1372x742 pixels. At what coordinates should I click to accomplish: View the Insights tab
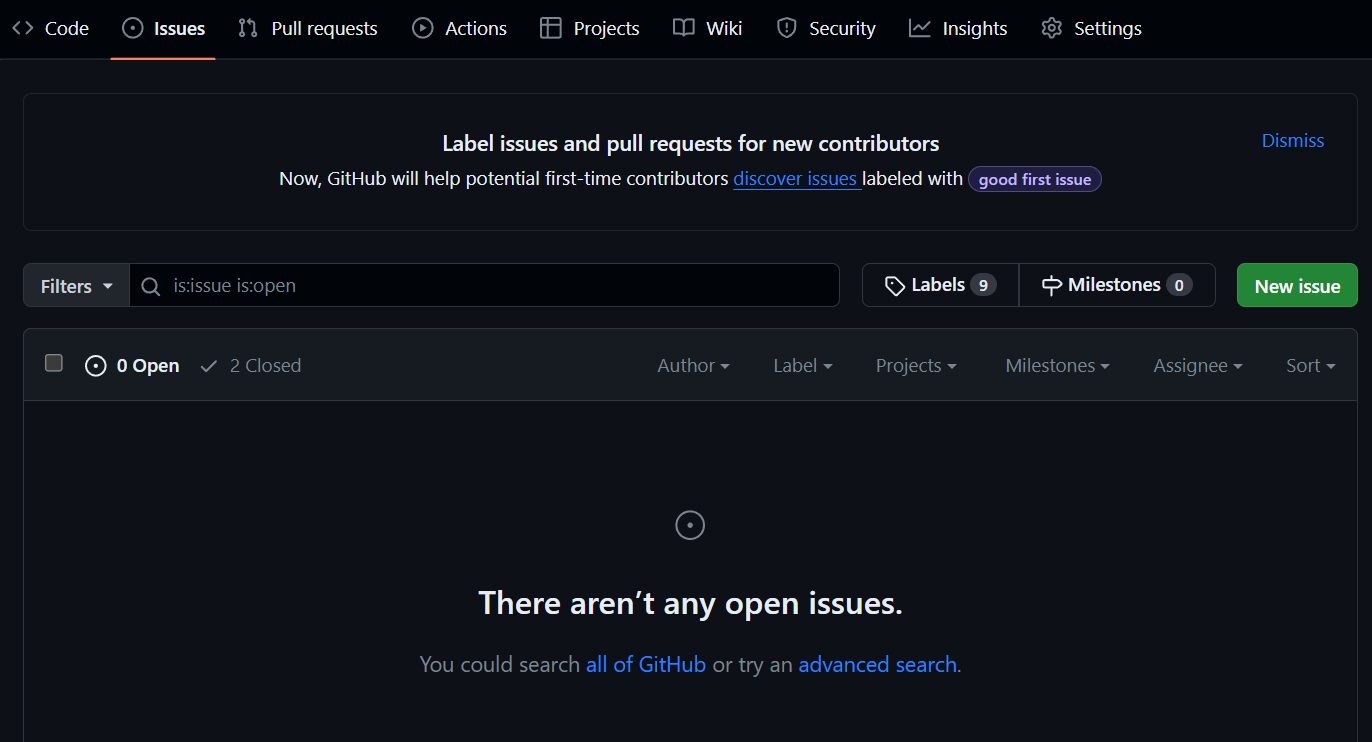click(958, 29)
